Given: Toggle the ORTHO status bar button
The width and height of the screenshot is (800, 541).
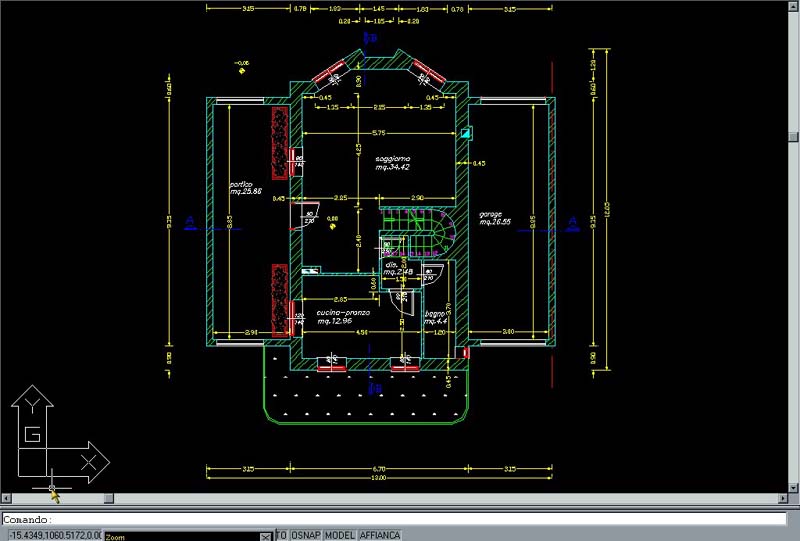Looking at the screenshot, I should coord(282,535).
